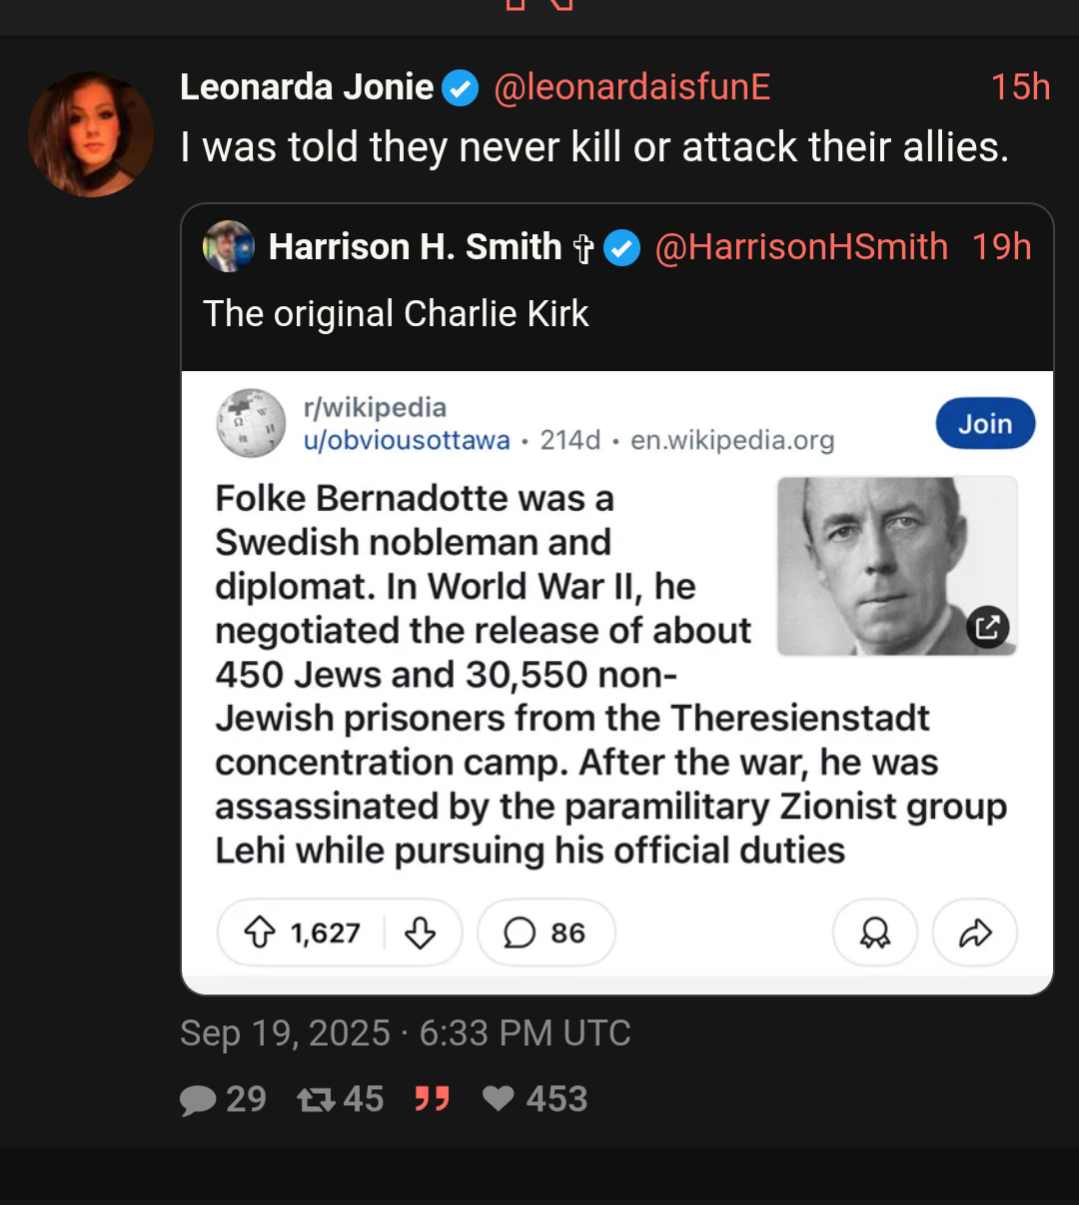Open Leonarda Jonie's profile avatar

tap(91, 134)
